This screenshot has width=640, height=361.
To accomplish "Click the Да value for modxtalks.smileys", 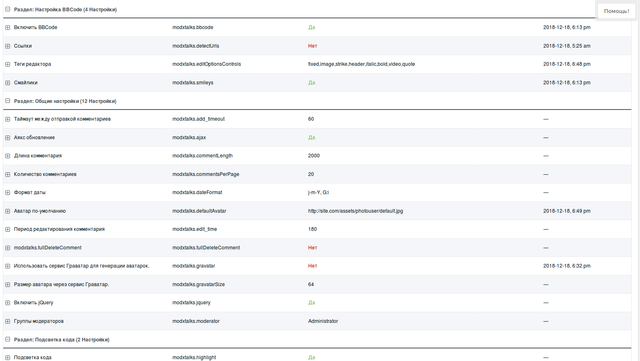I will pyautogui.click(x=311, y=82).
